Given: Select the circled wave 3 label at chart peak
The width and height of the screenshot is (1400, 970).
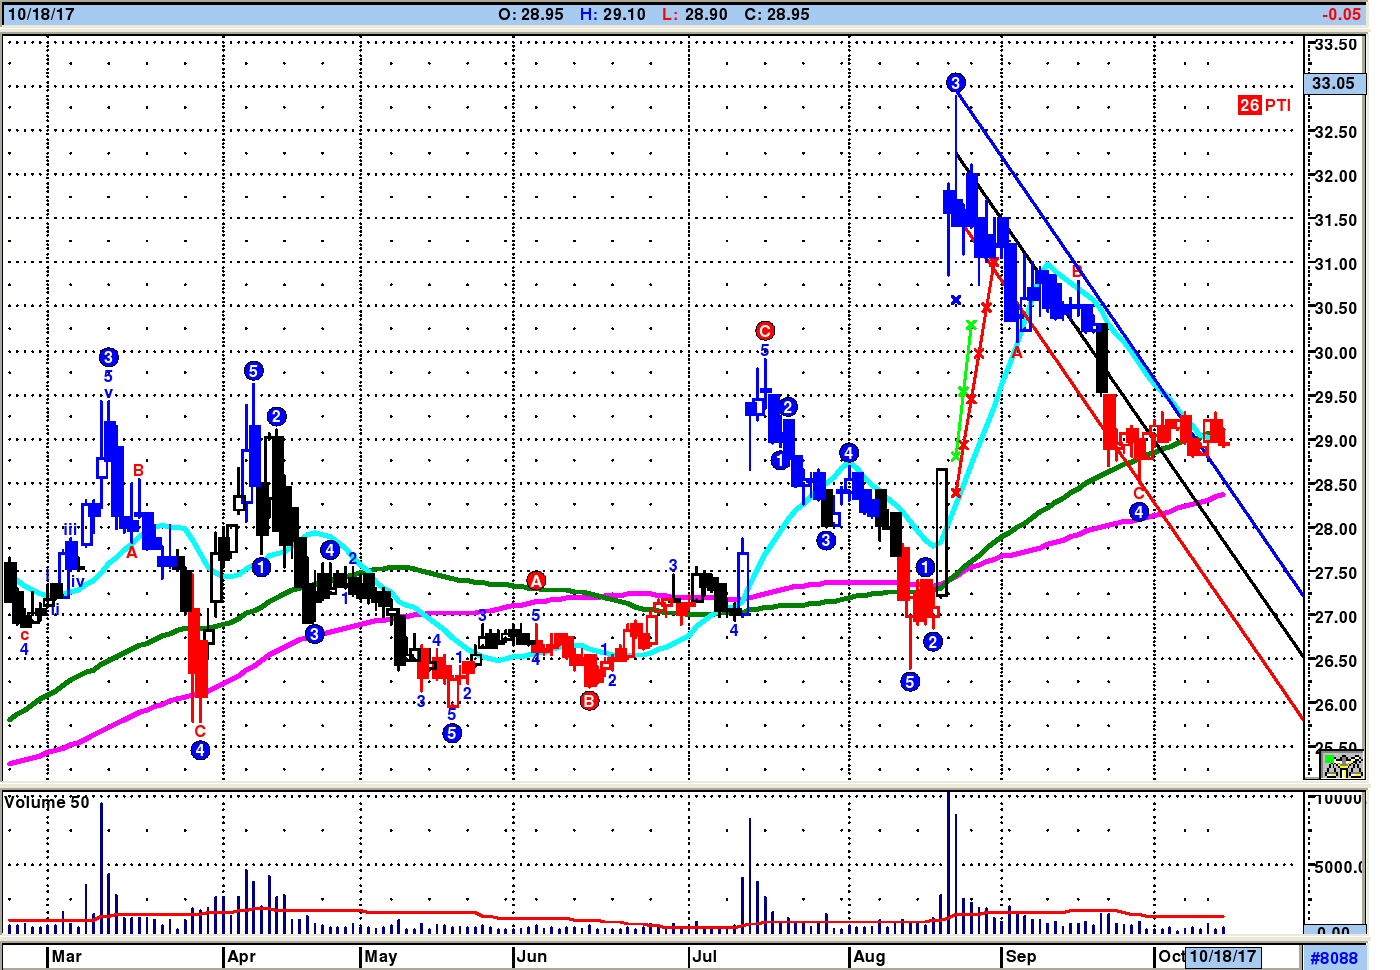Looking at the screenshot, I should [956, 83].
